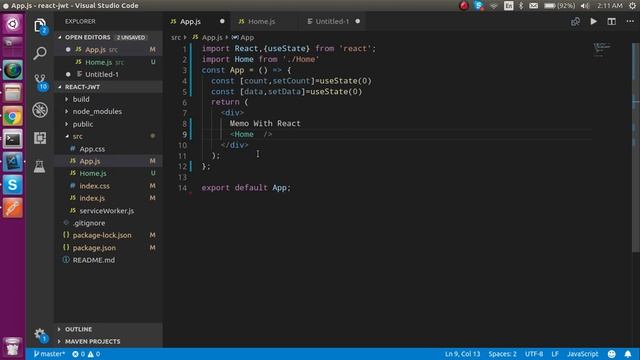
Task: Open Home.js in the src folder tree
Action: 108,173
